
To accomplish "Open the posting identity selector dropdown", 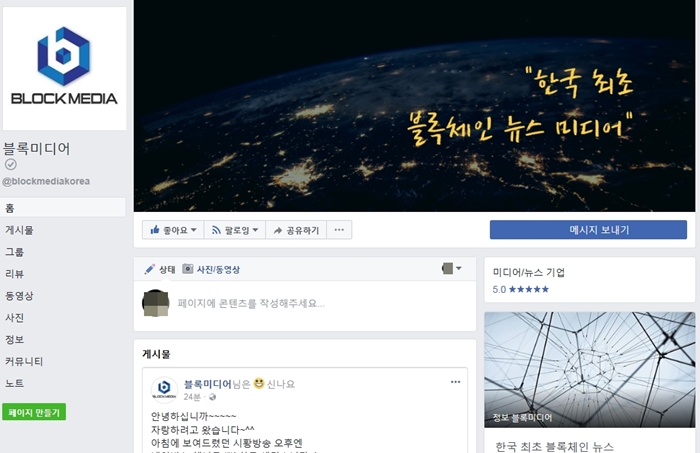I will (452, 268).
